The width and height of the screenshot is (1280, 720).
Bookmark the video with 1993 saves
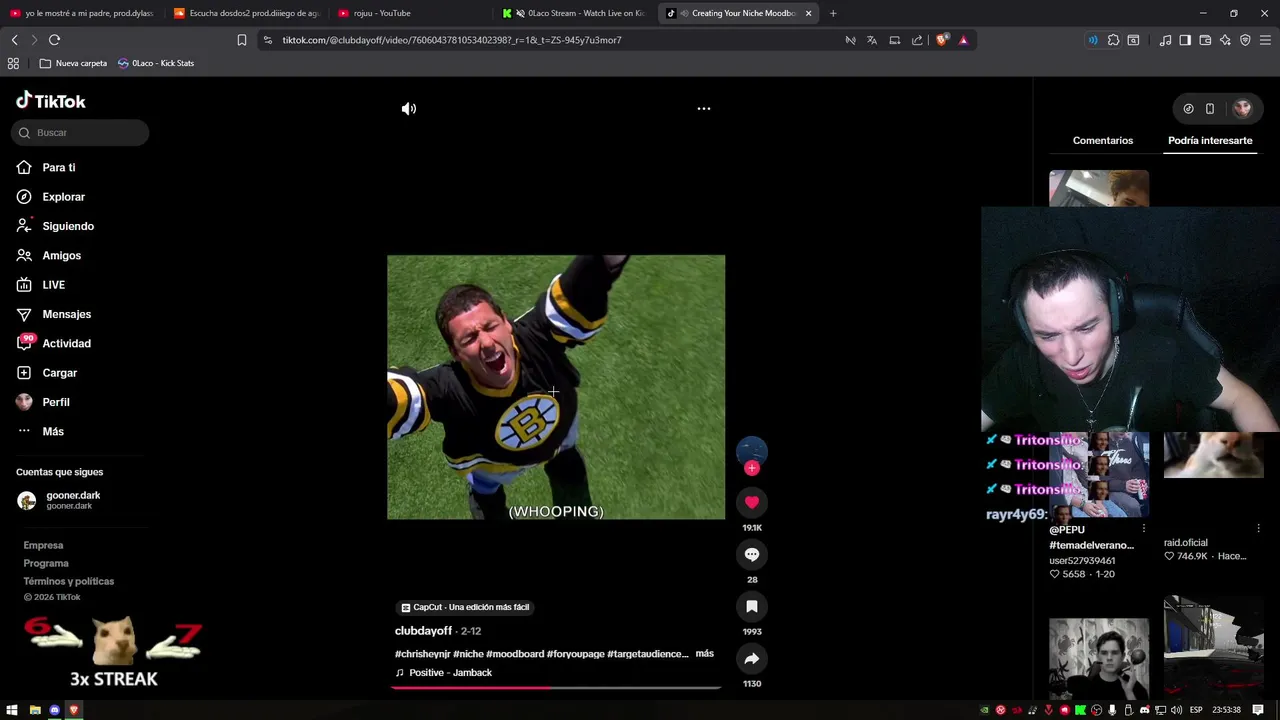[752, 606]
